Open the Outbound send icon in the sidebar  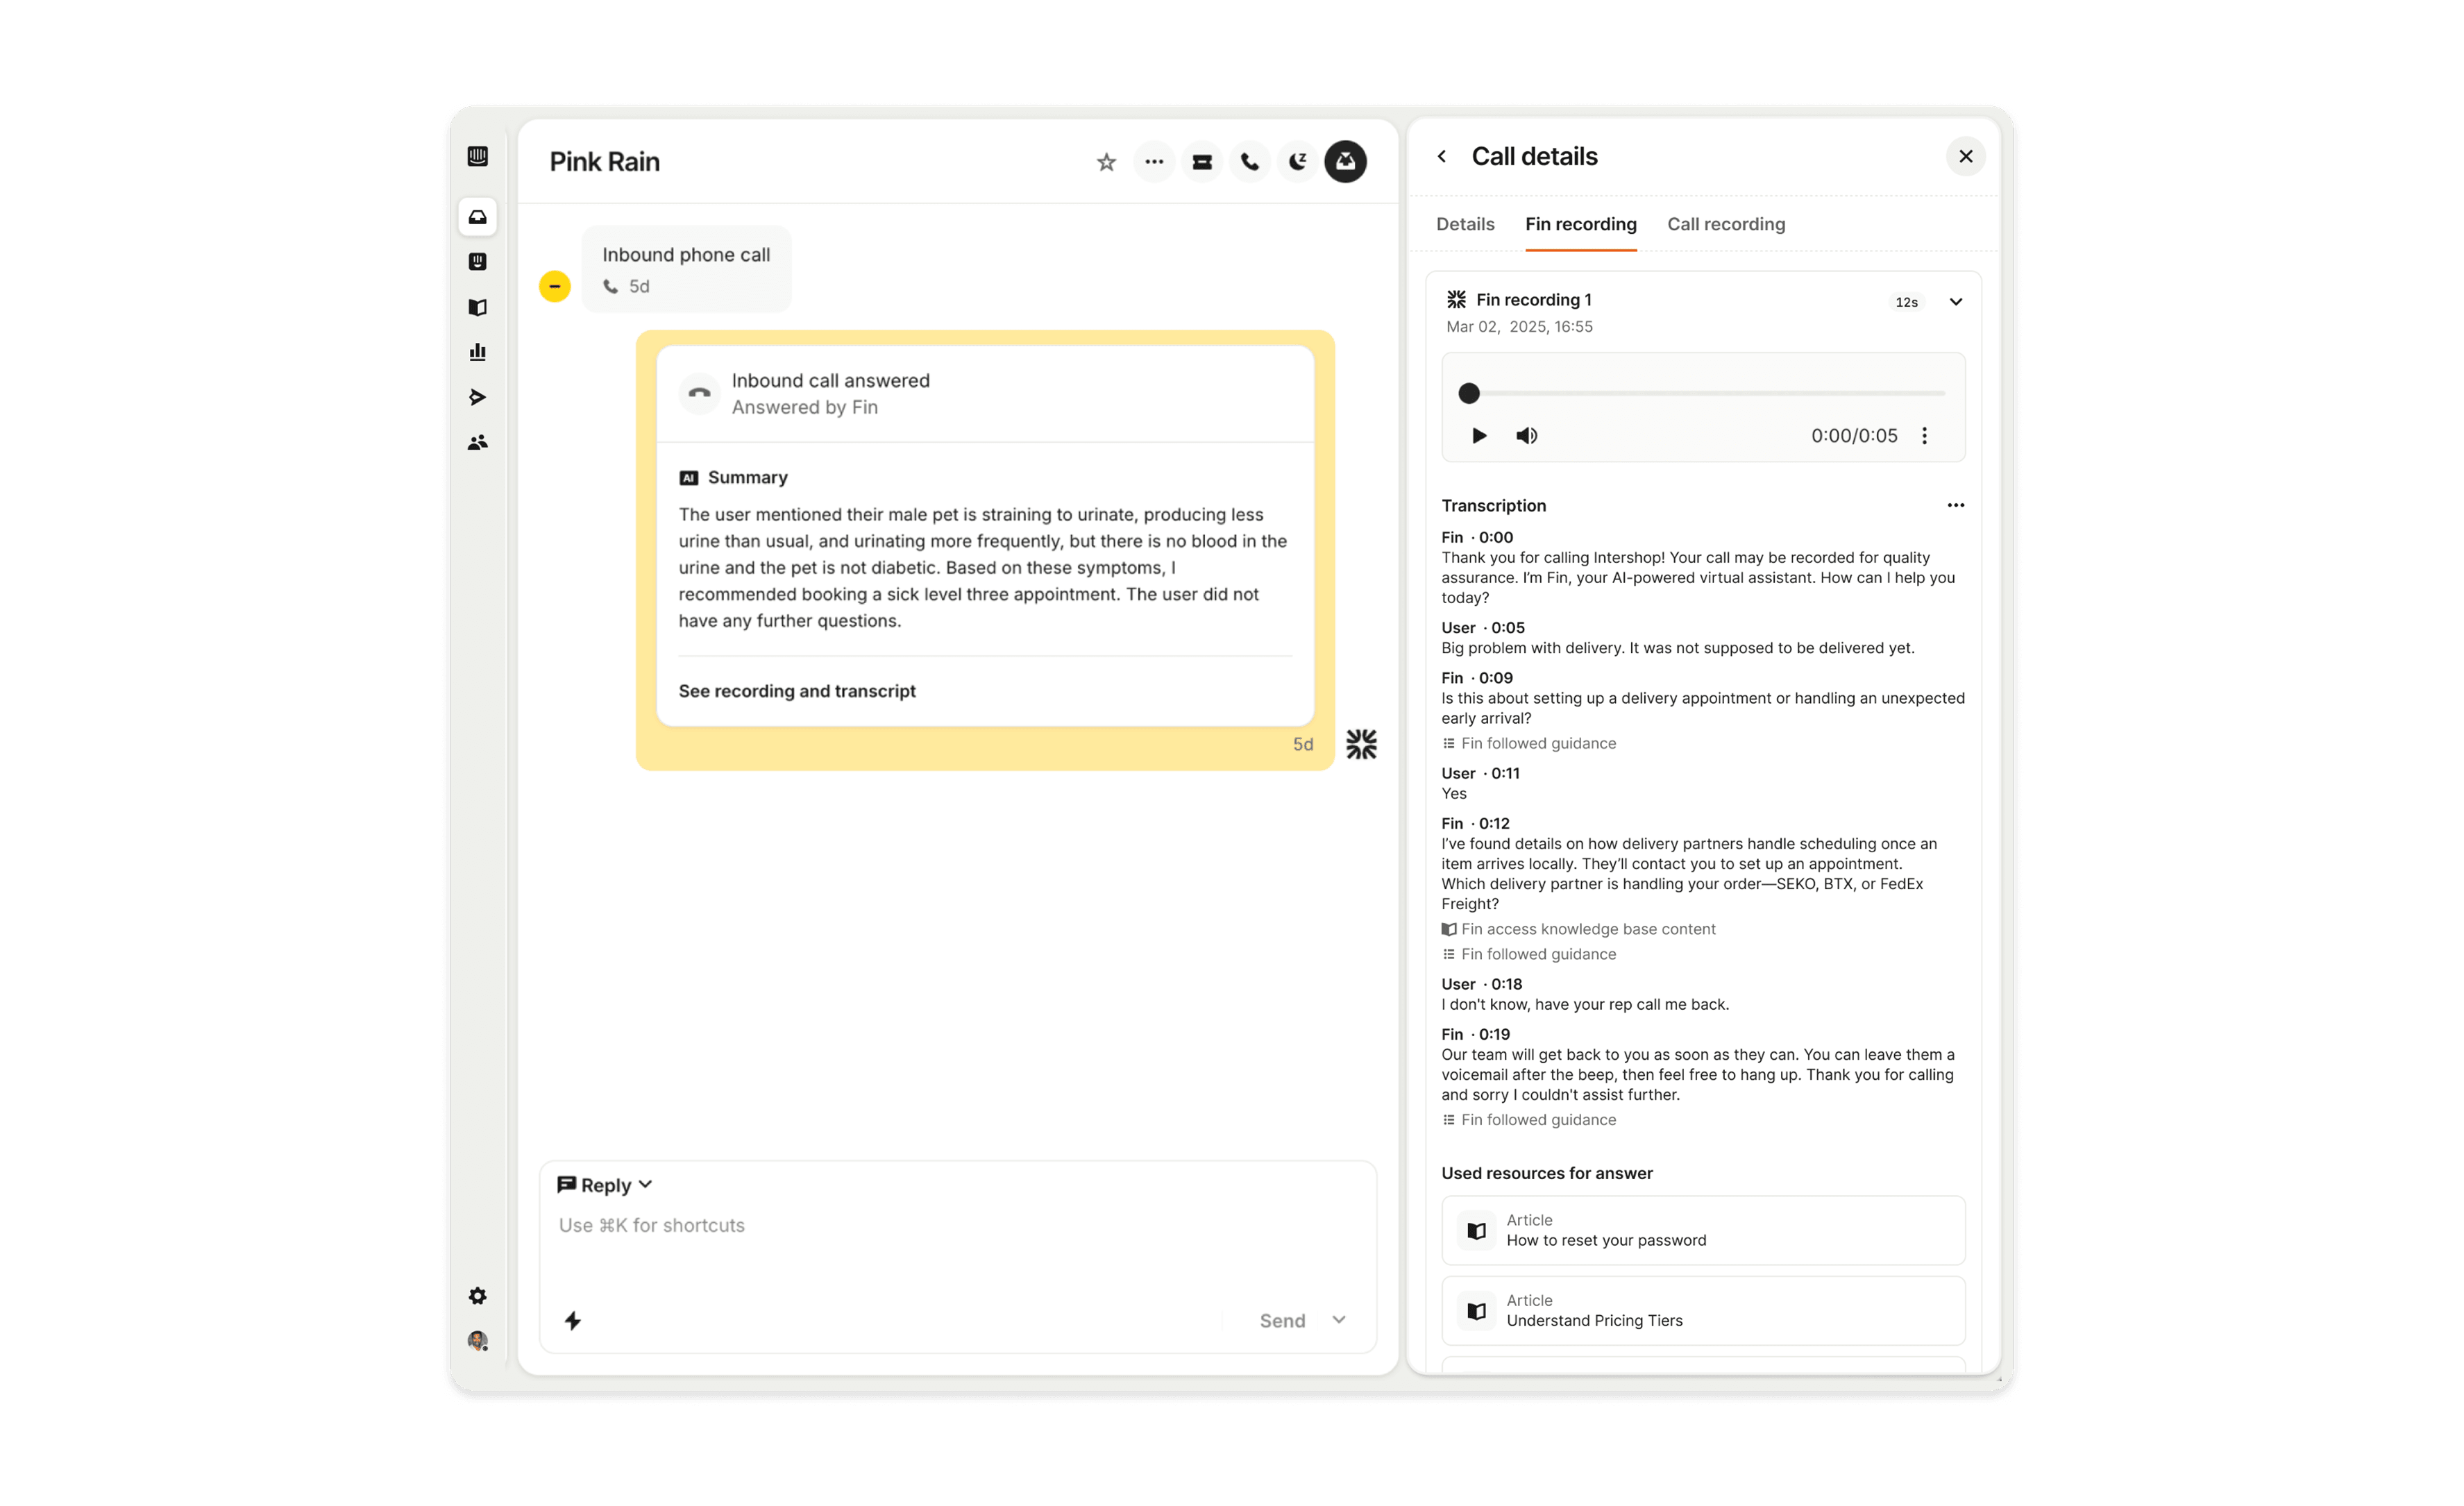(x=478, y=397)
